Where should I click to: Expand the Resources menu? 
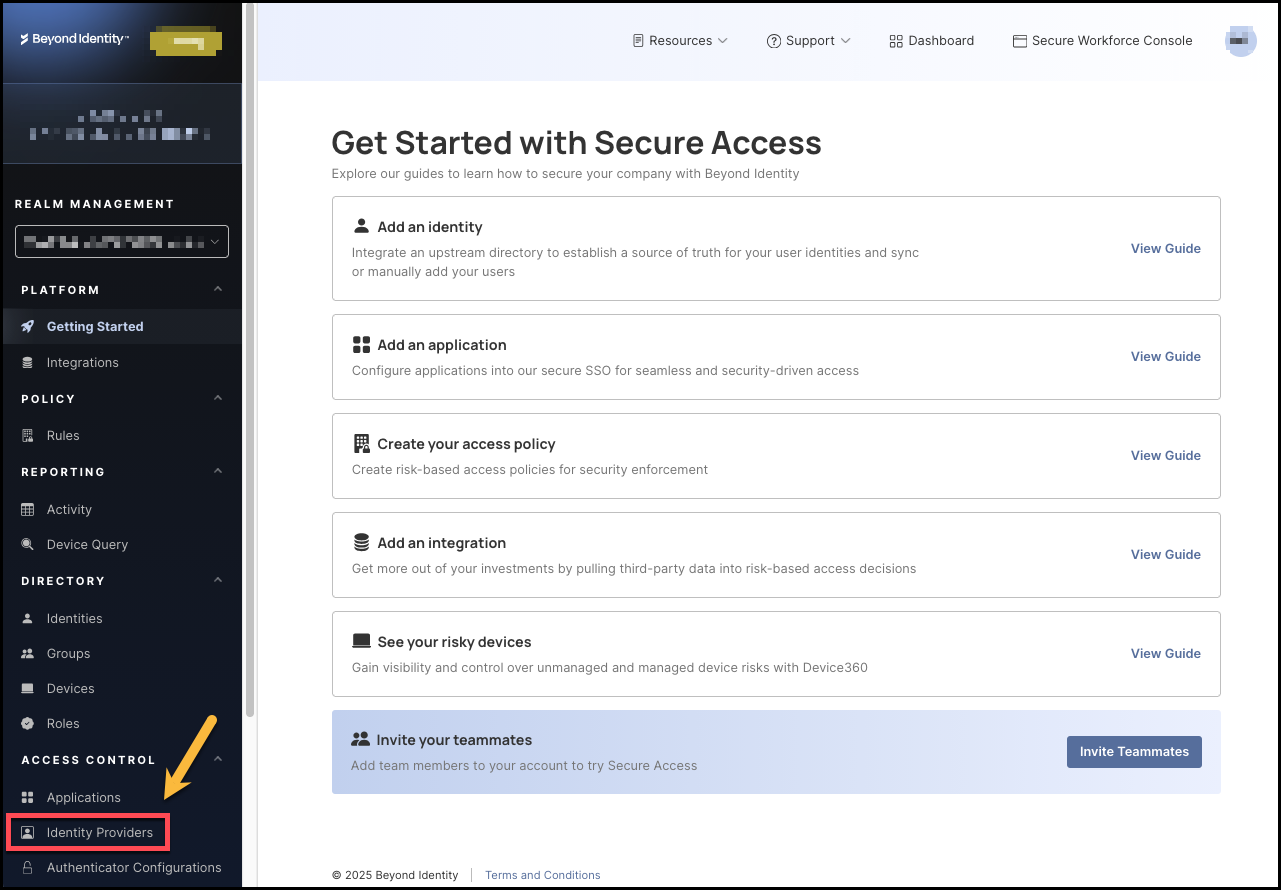680,41
